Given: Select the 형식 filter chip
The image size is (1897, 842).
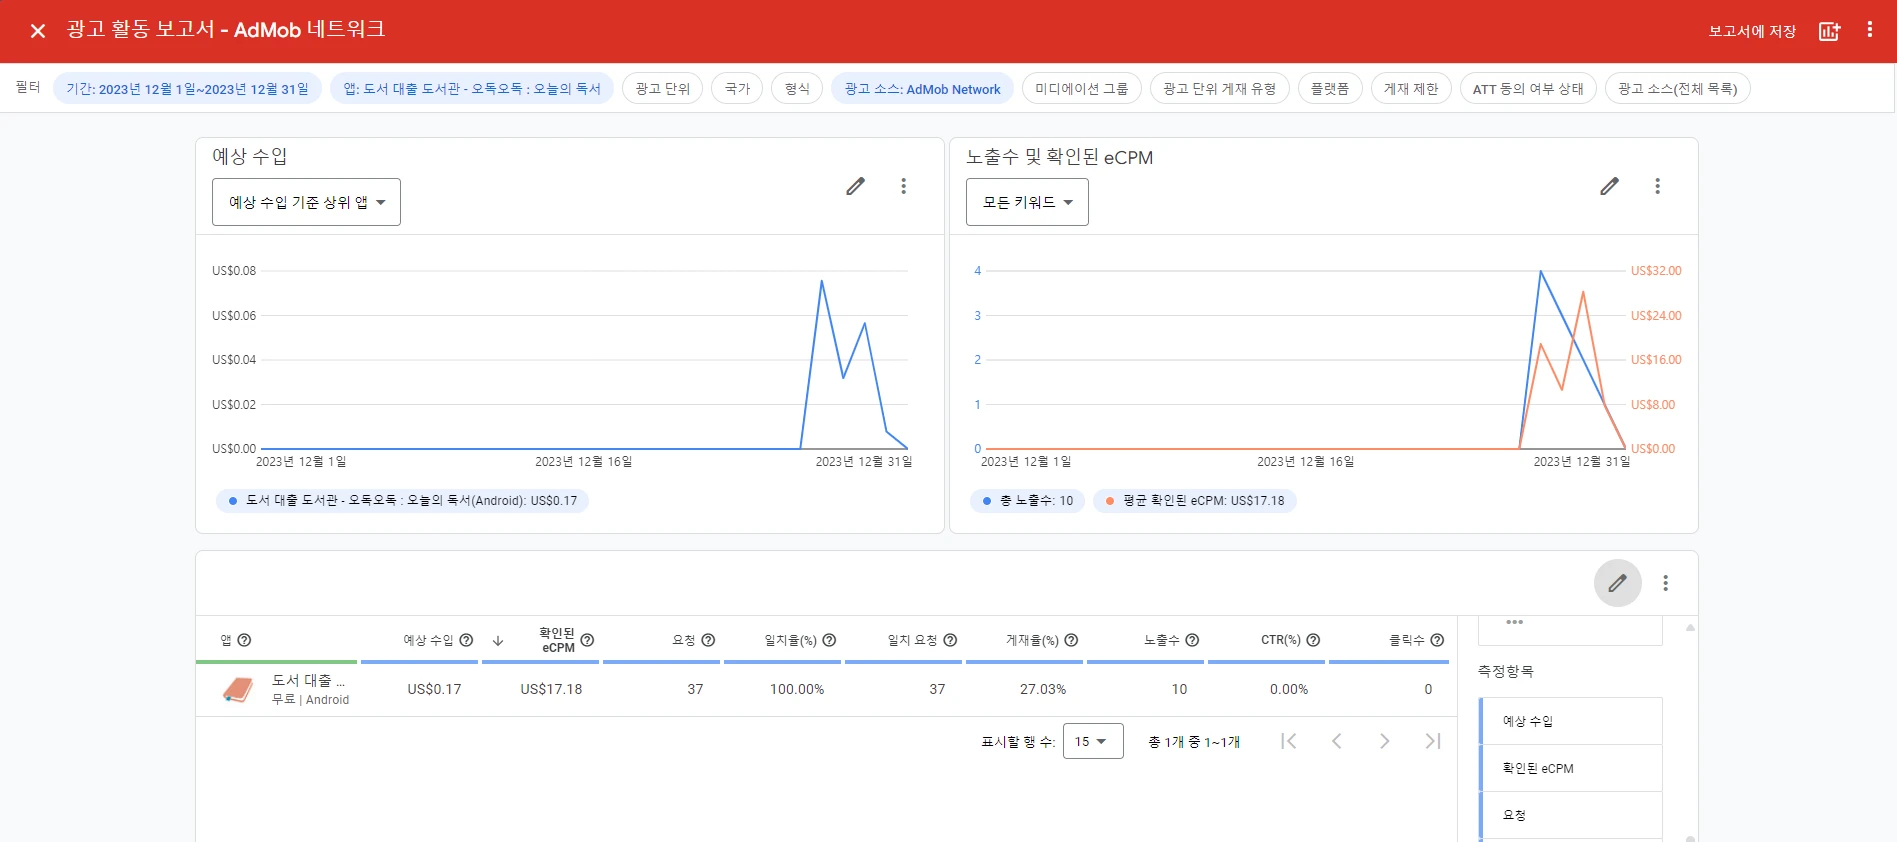Looking at the screenshot, I should pos(797,89).
